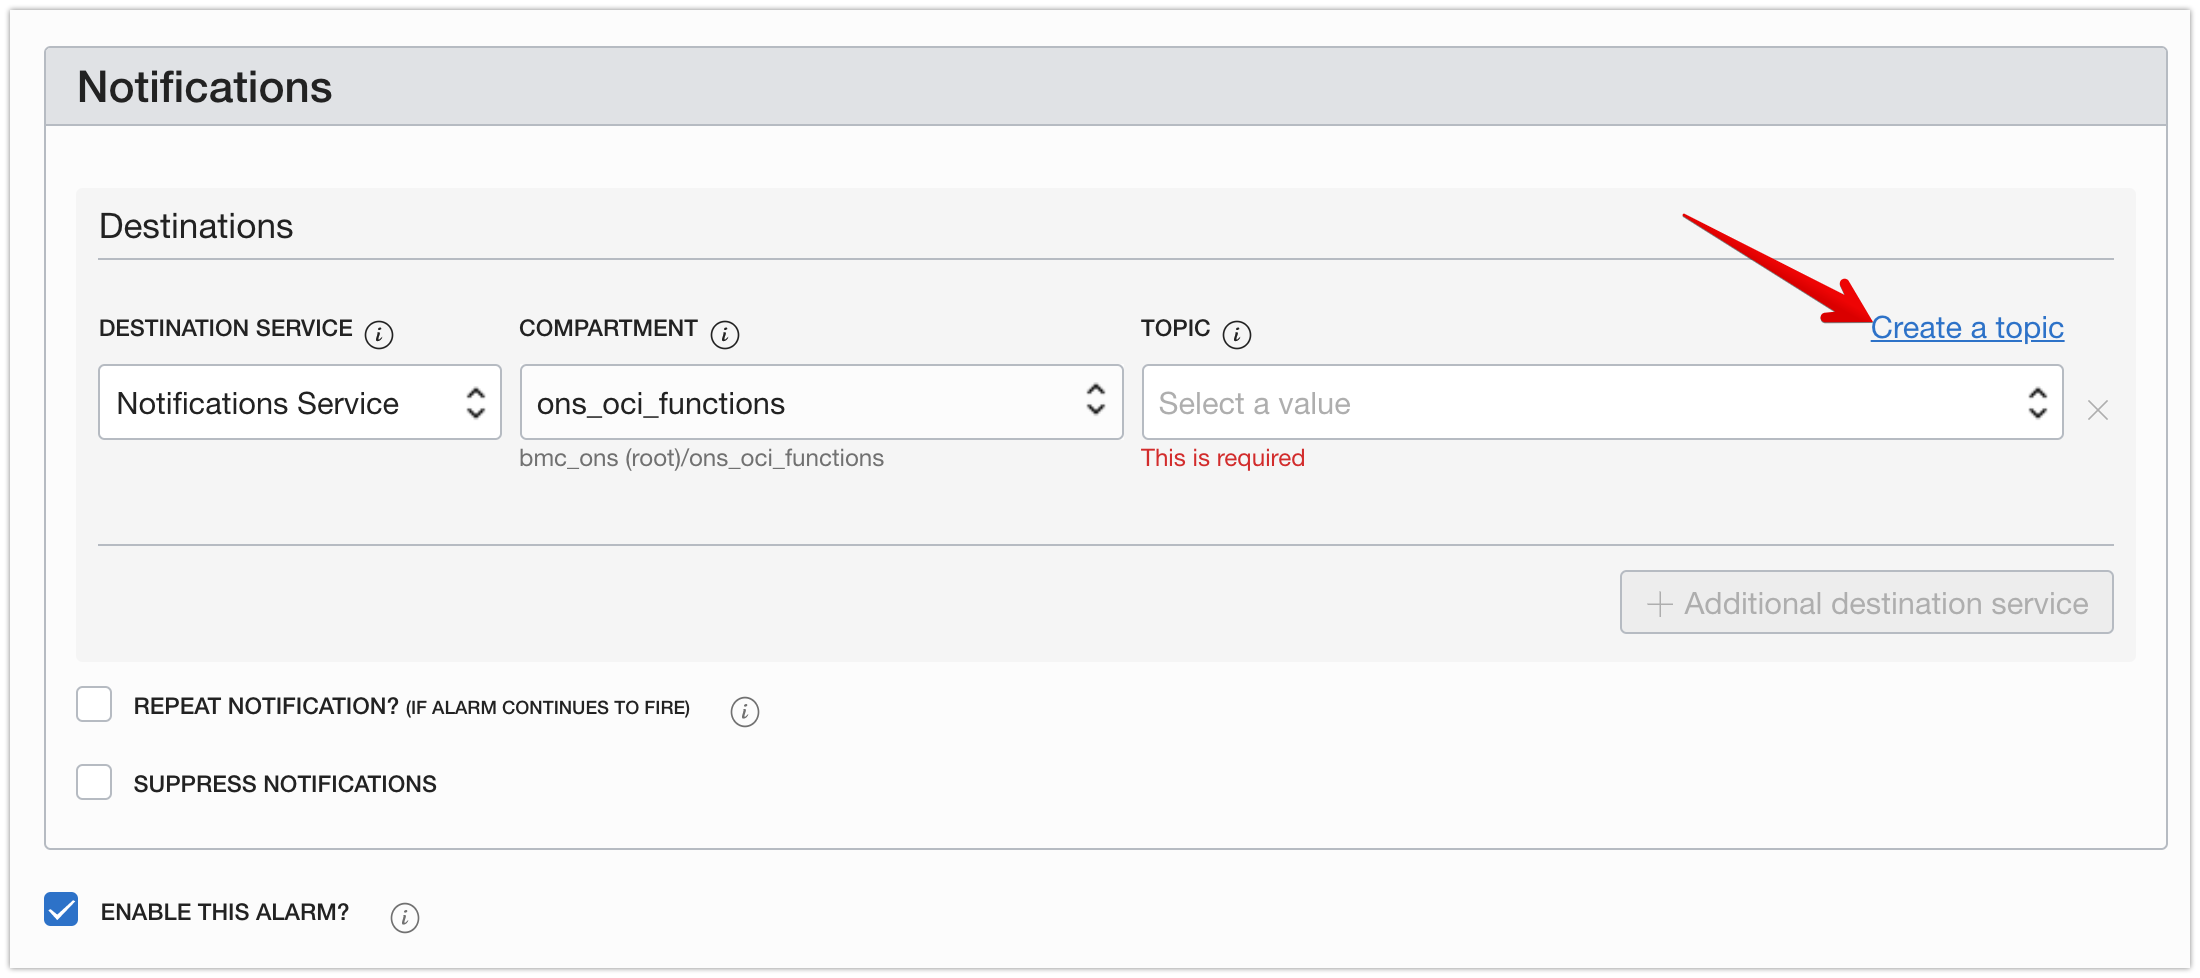Screen dimensions: 2200x978
Task: Click the Destinations section heading
Action: pyautogui.click(x=196, y=226)
